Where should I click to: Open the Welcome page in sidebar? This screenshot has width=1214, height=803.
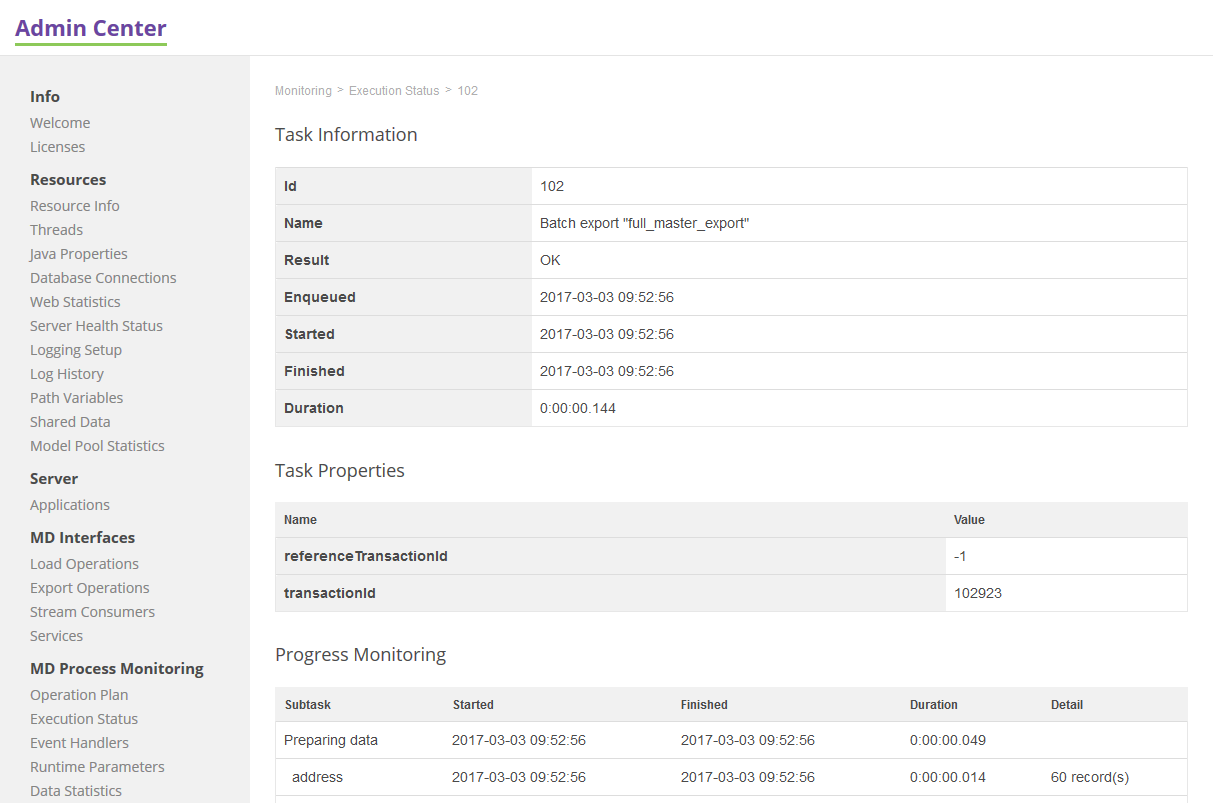[60, 123]
